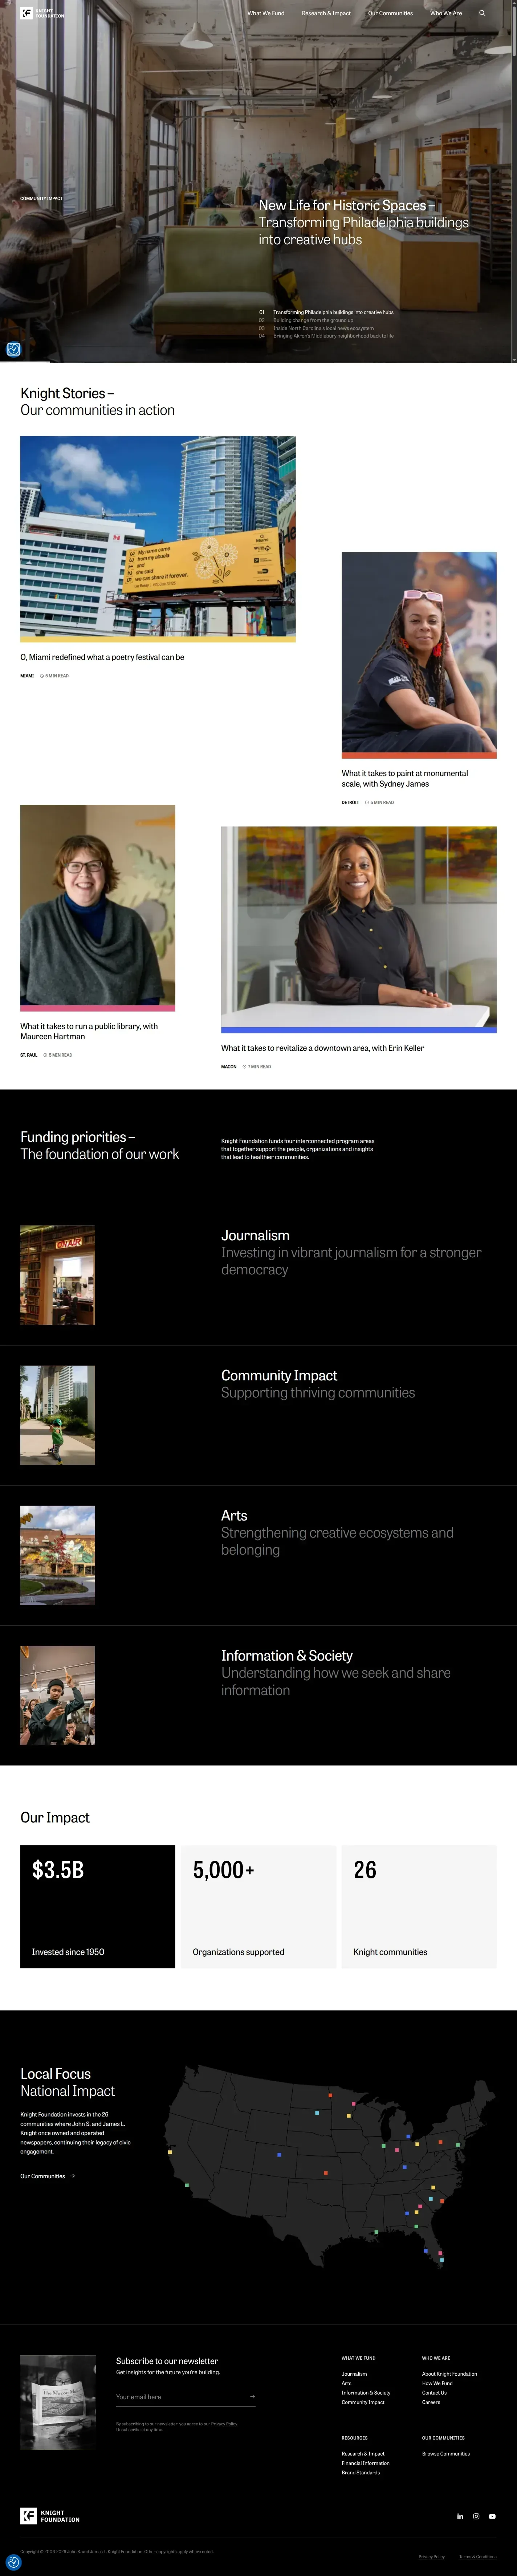
Task: Open footer Research & Impact link
Action: point(363,2454)
